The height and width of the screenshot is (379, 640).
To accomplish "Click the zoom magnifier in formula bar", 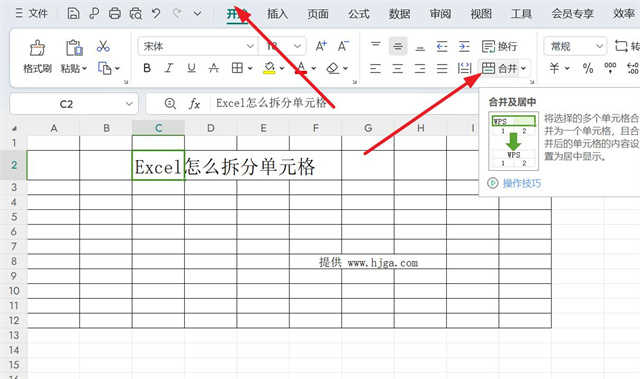I will click(x=170, y=104).
